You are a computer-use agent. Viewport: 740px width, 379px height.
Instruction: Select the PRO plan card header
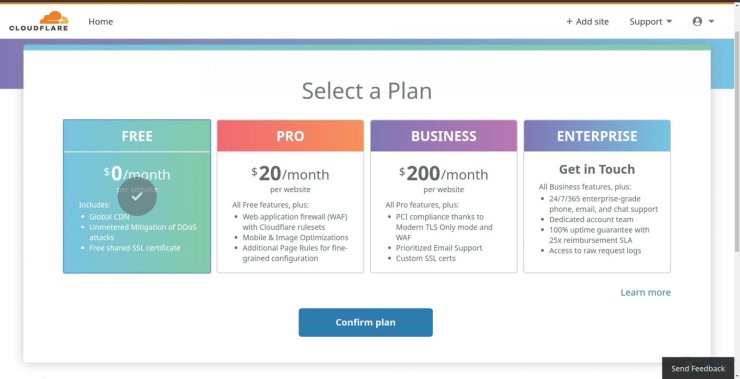click(x=290, y=136)
